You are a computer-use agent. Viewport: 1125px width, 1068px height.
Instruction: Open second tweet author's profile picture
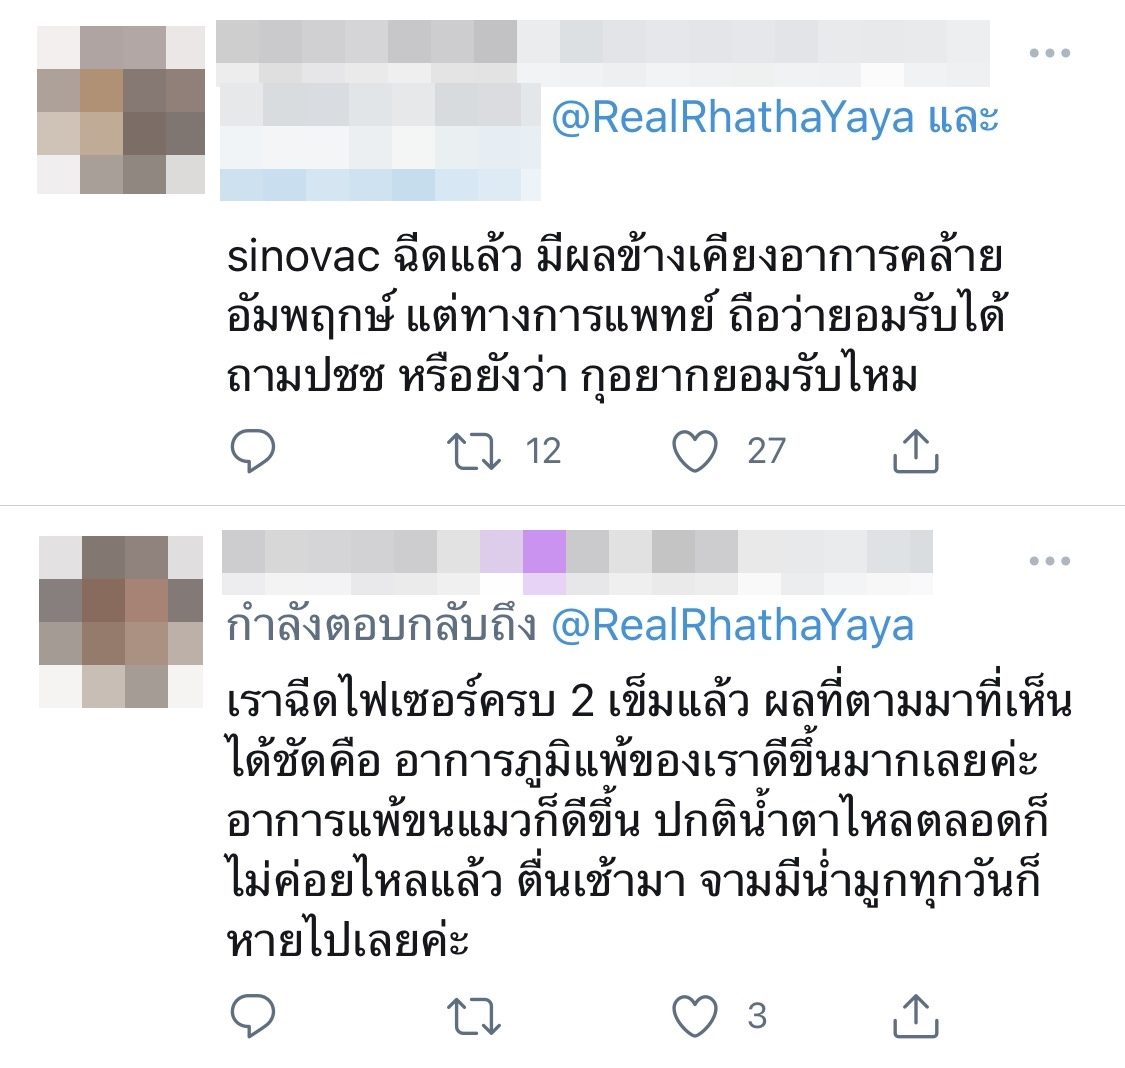tap(121, 622)
